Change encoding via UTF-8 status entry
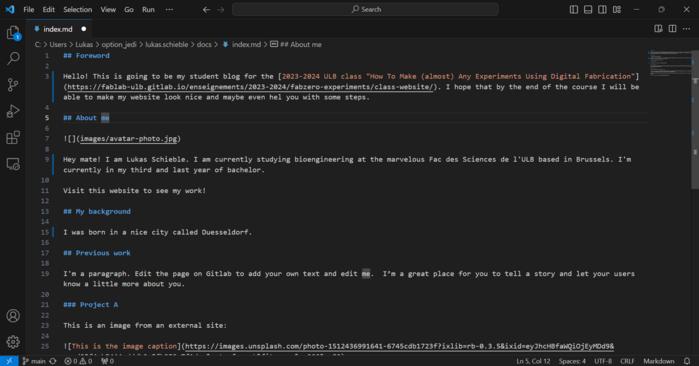699x366 pixels. (603, 361)
